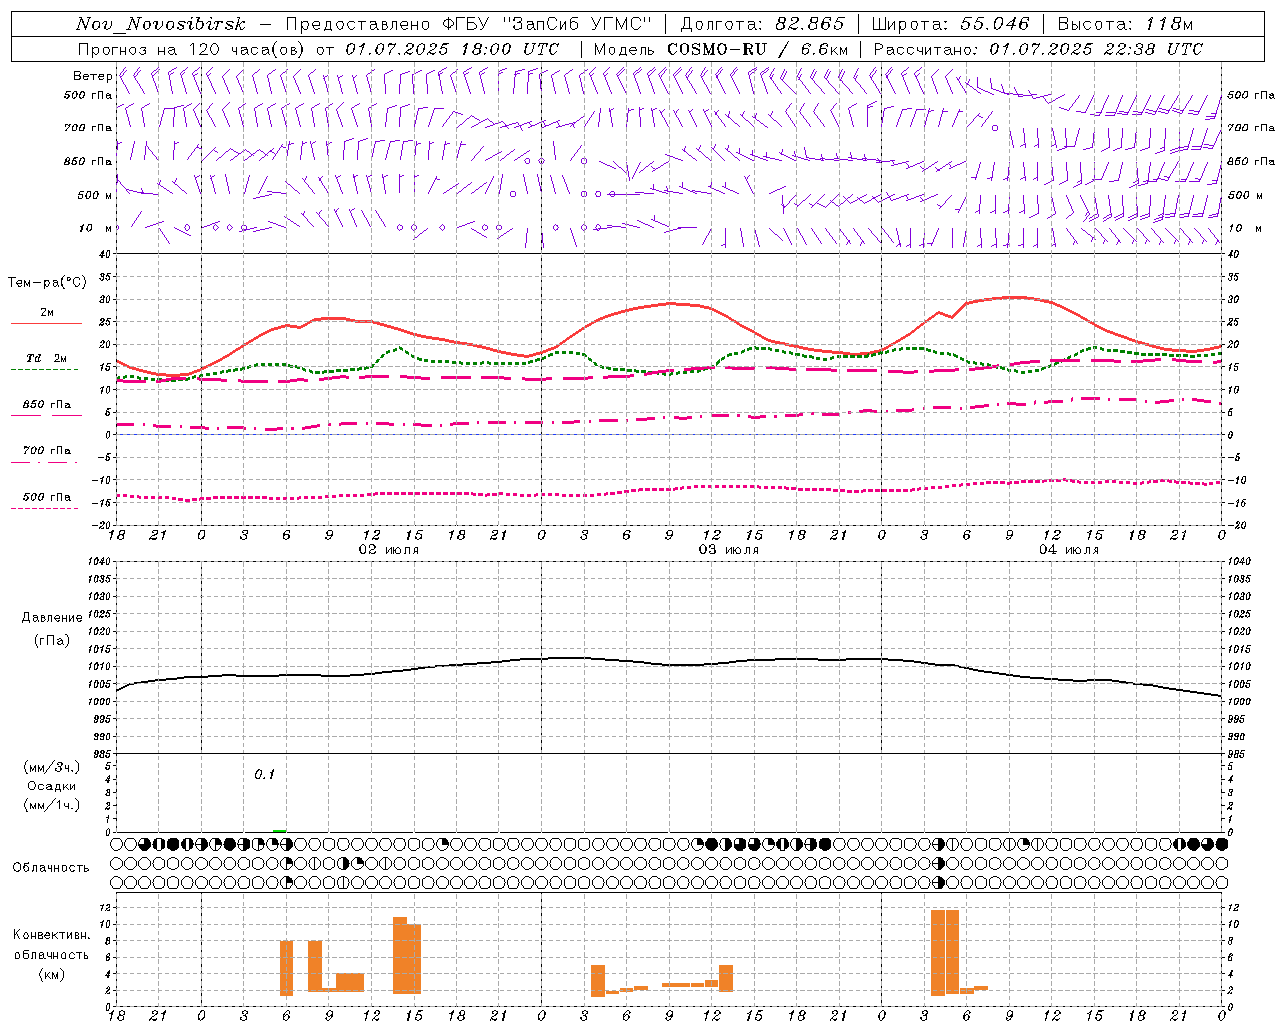Click the 'Конвективн.' convective cloud label
This screenshot has width=1280, height=1024.
click(x=52, y=935)
